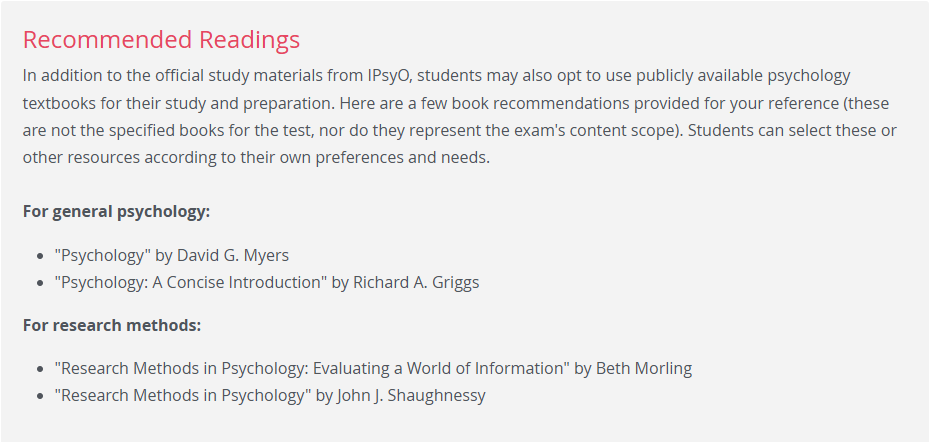This screenshot has height=442, width=929.
Task: Click the Richard A. Griggs book entry
Action: point(267,282)
